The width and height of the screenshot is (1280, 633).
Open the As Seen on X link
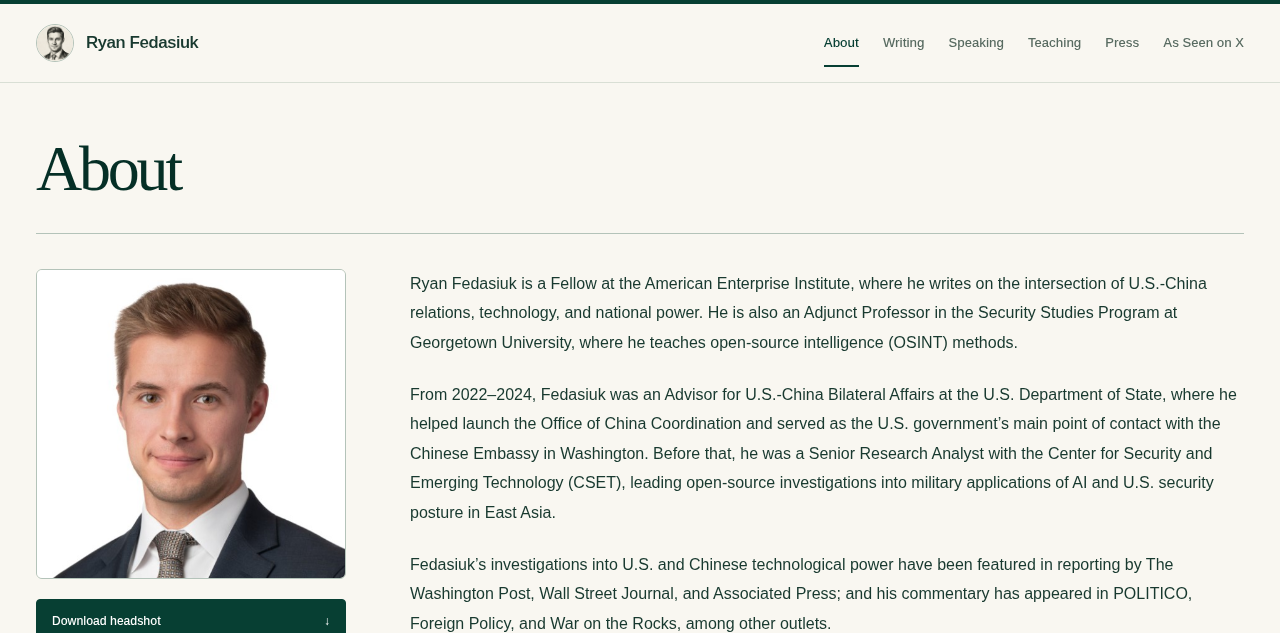tap(1203, 43)
